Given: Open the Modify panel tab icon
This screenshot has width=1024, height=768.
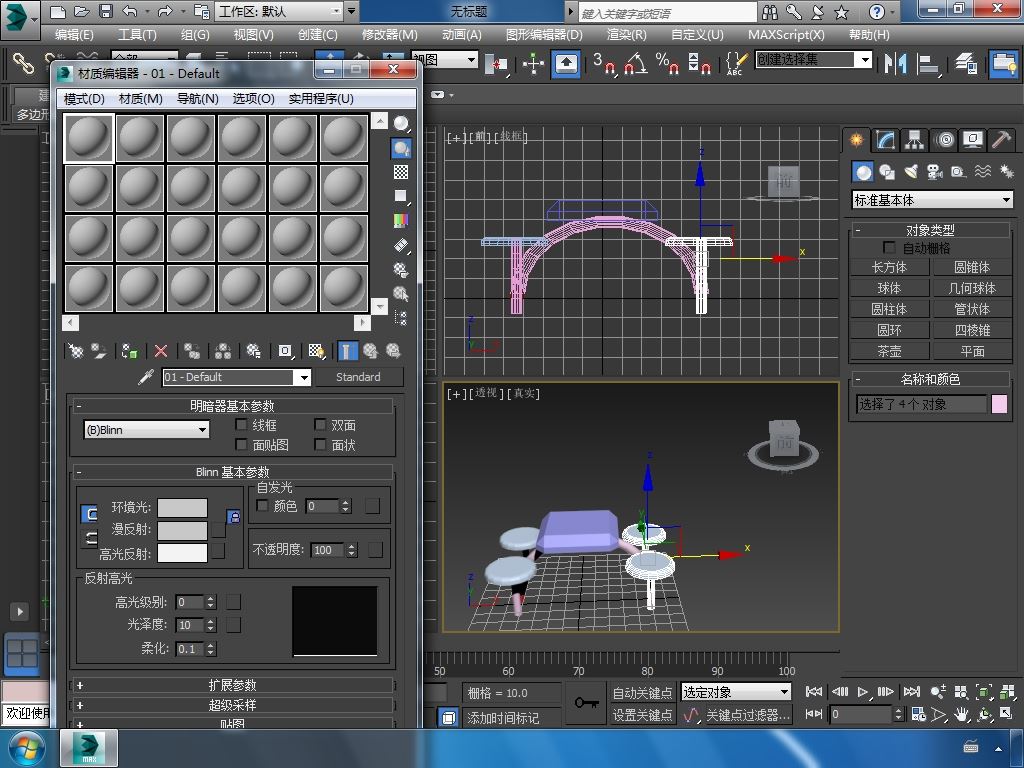Looking at the screenshot, I should pyautogui.click(x=885, y=139).
